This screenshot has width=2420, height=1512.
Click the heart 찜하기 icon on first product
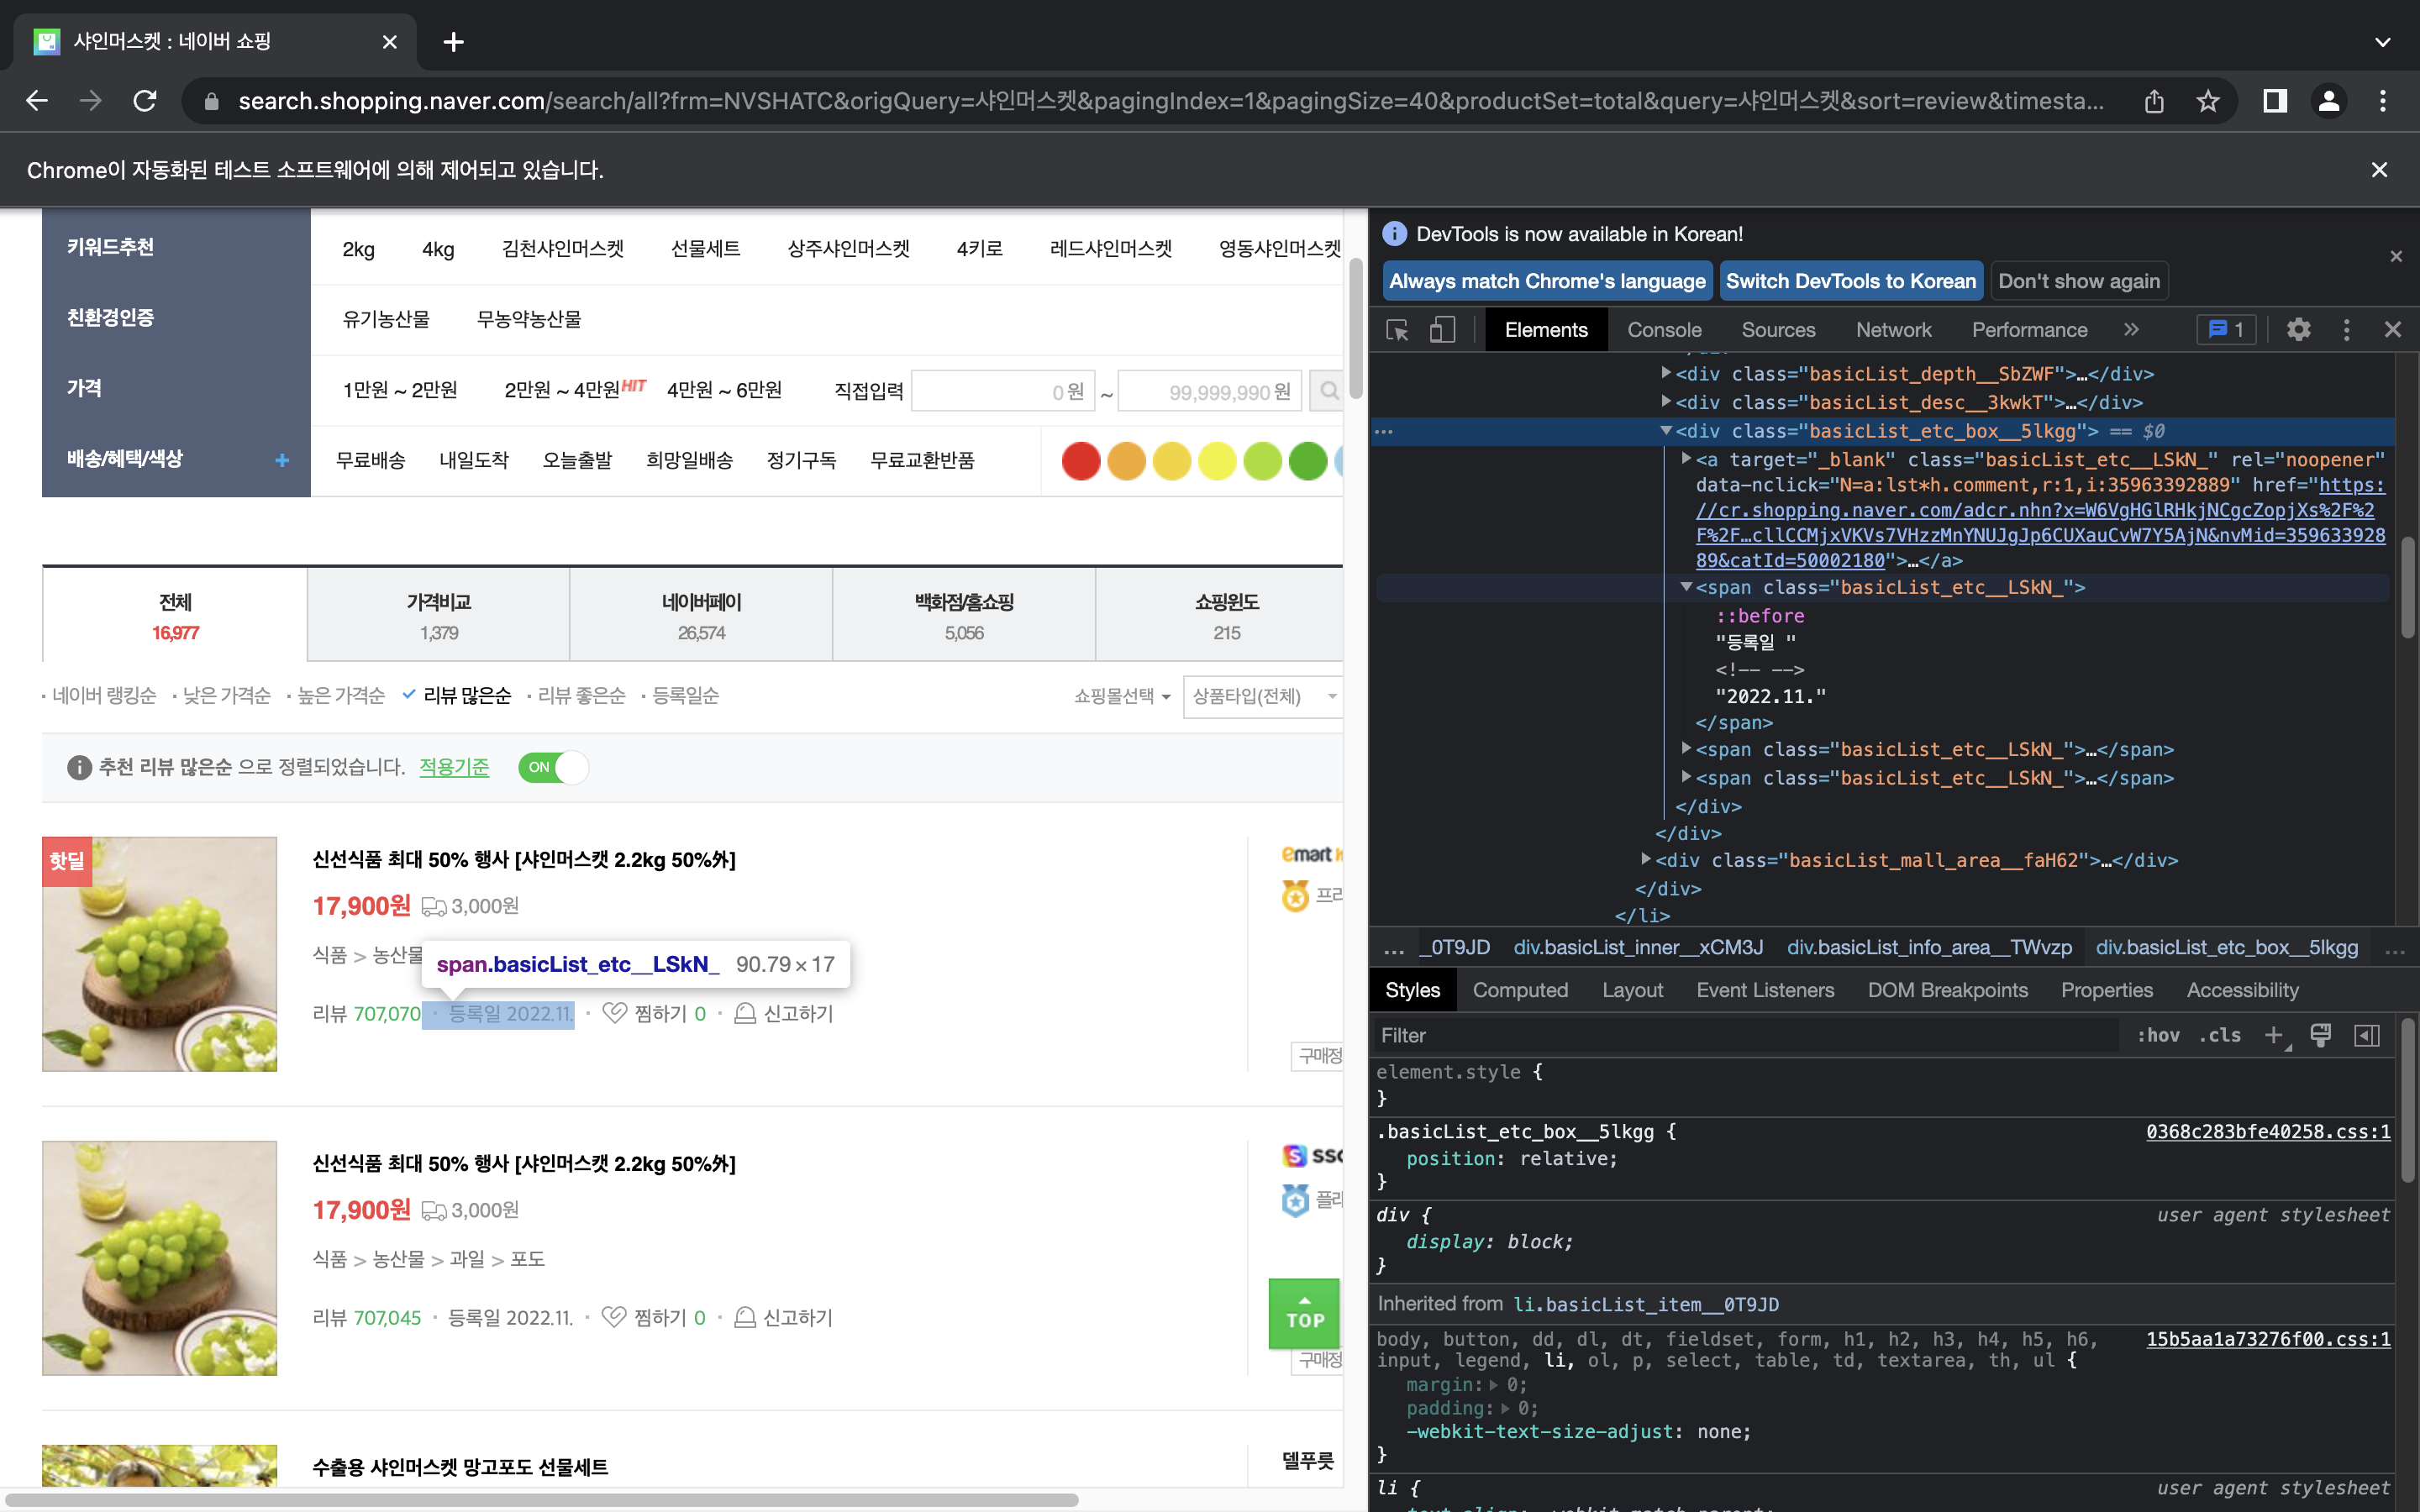(x=614, y=1013)
